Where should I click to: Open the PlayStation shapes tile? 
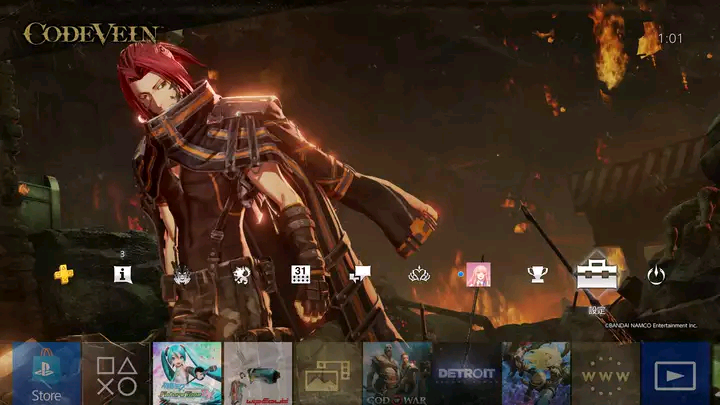pos(117,373)
